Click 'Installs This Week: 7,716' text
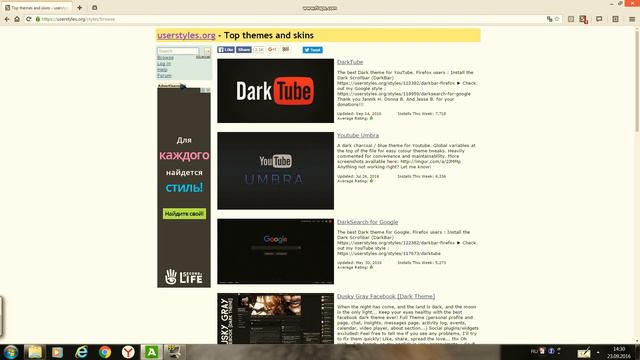 [x=422, y=114]
